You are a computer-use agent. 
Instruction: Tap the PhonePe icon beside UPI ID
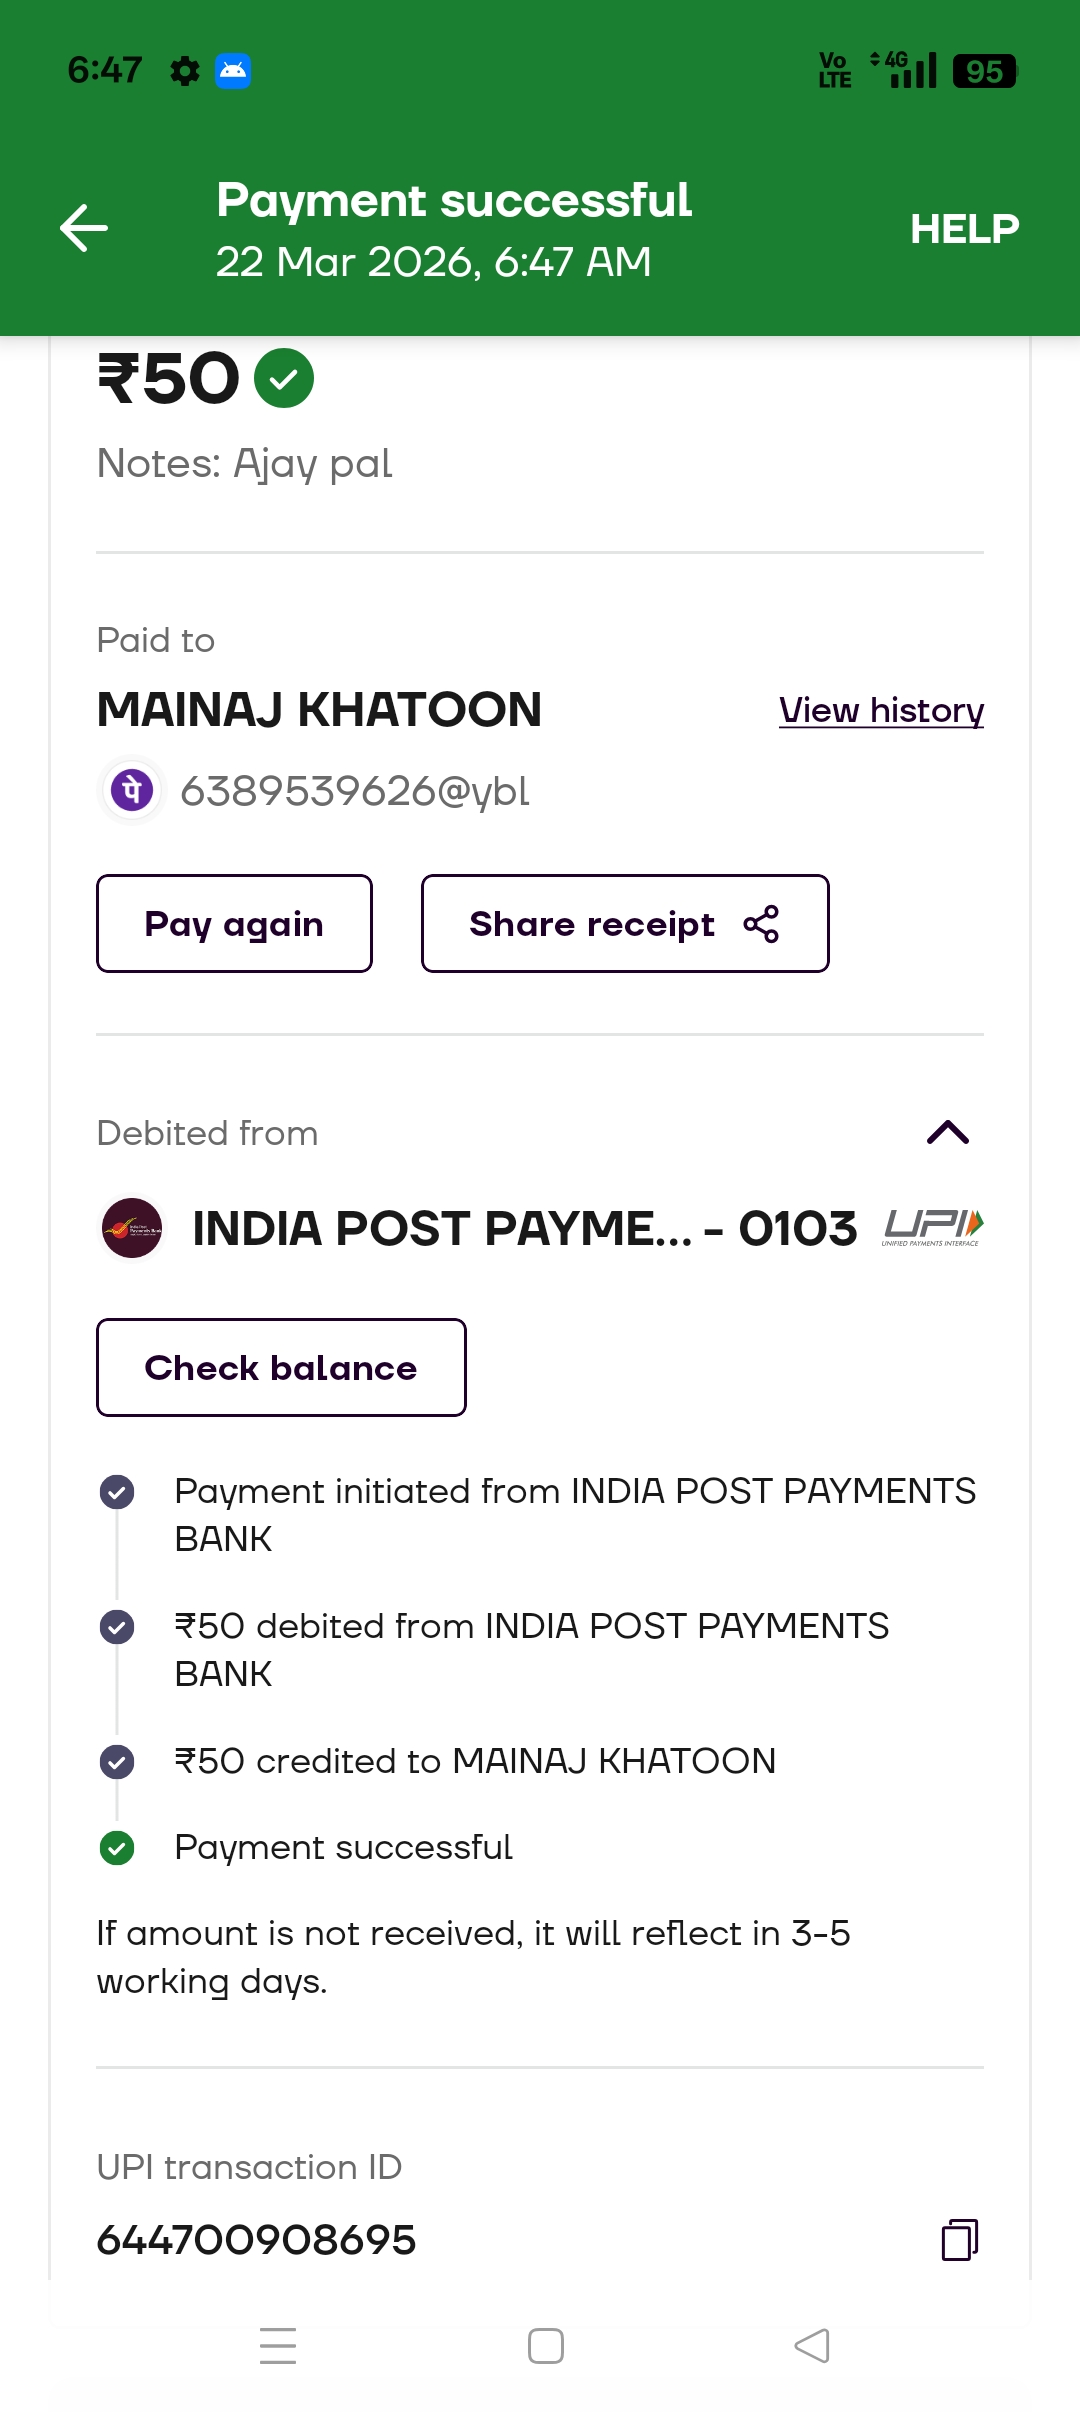click(x=132, y=790)
